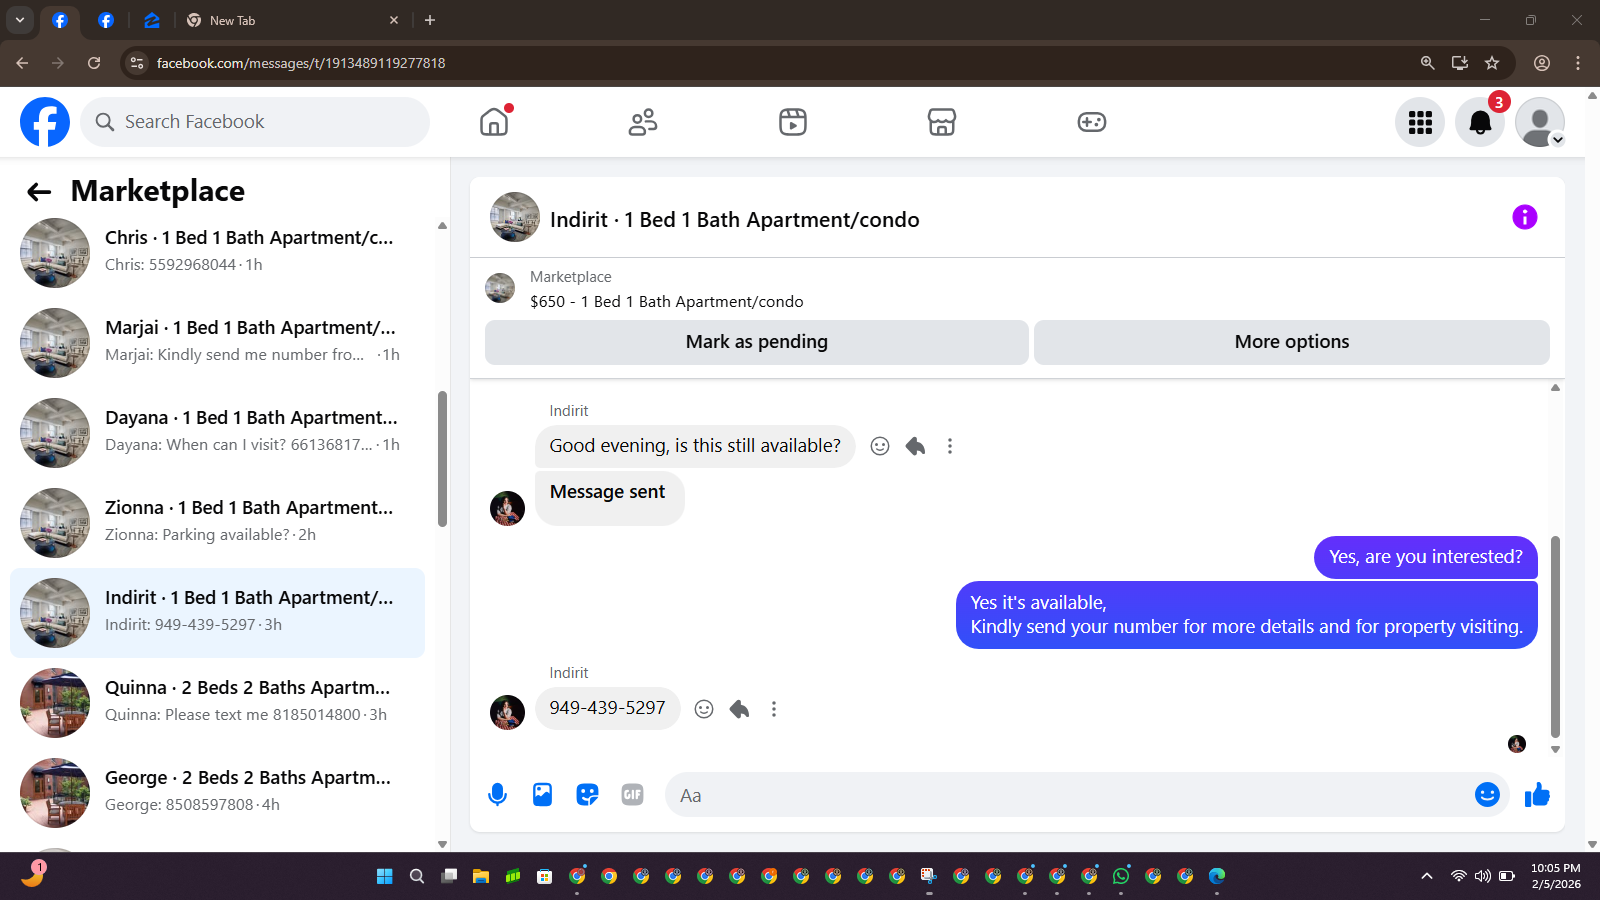
Task: Reply to the 949-439-5297 message
Action: [x=739, y=709]
